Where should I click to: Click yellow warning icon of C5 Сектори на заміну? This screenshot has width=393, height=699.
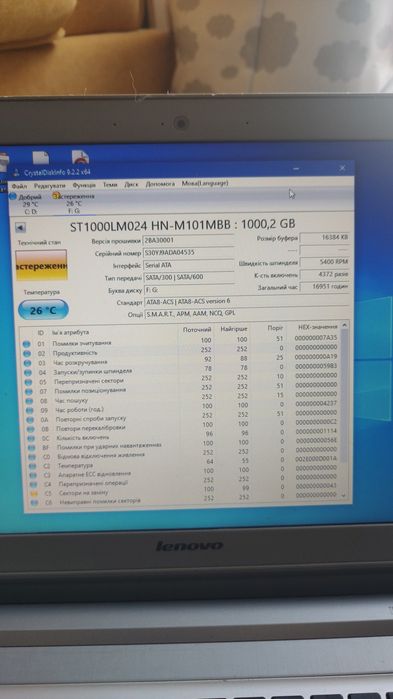(34, 493)
